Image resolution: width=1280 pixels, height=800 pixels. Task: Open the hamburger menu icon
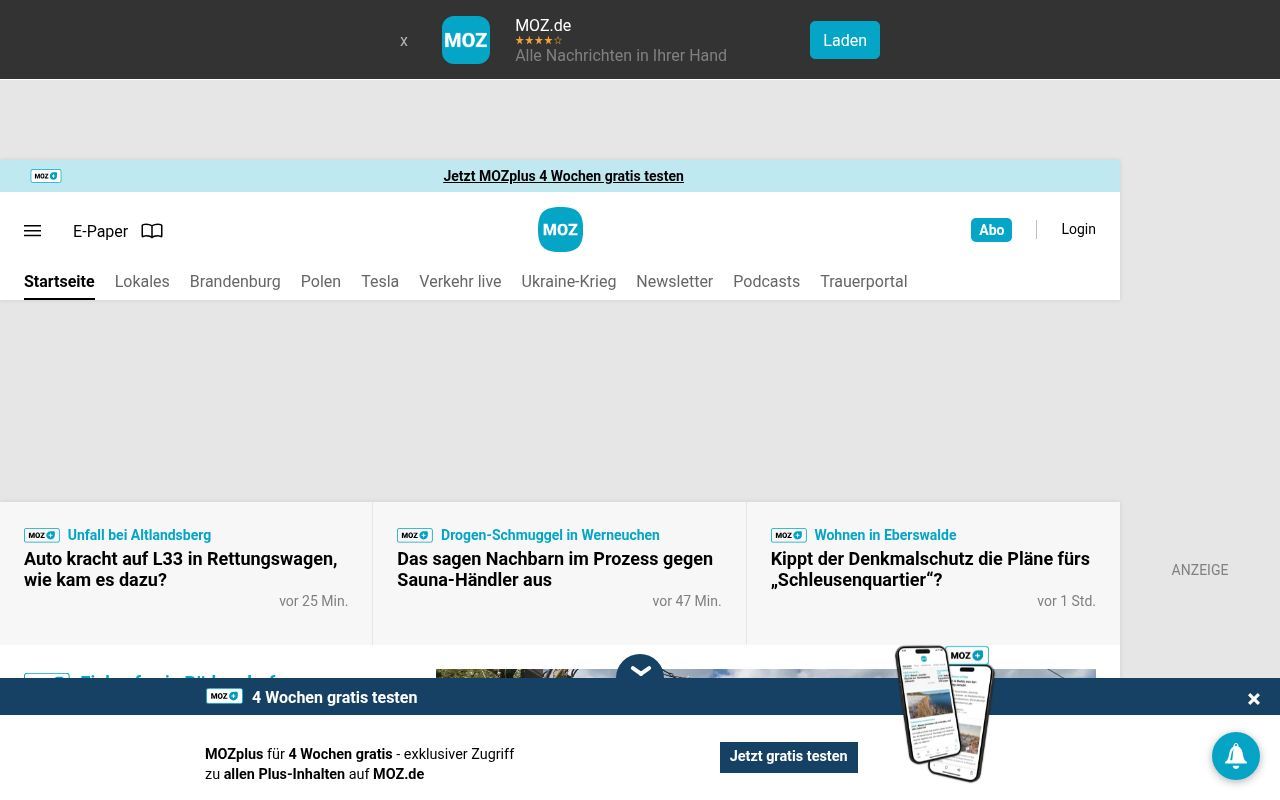pyautogui.click(x=32, y=231)
